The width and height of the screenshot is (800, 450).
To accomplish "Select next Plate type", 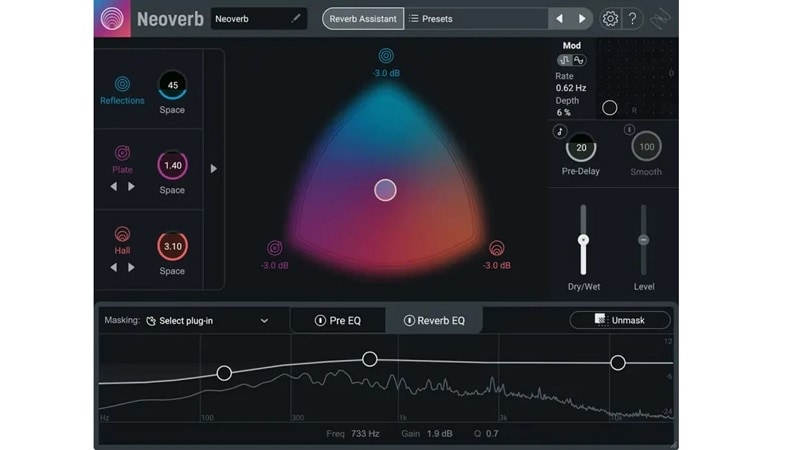I will point(131,187).
